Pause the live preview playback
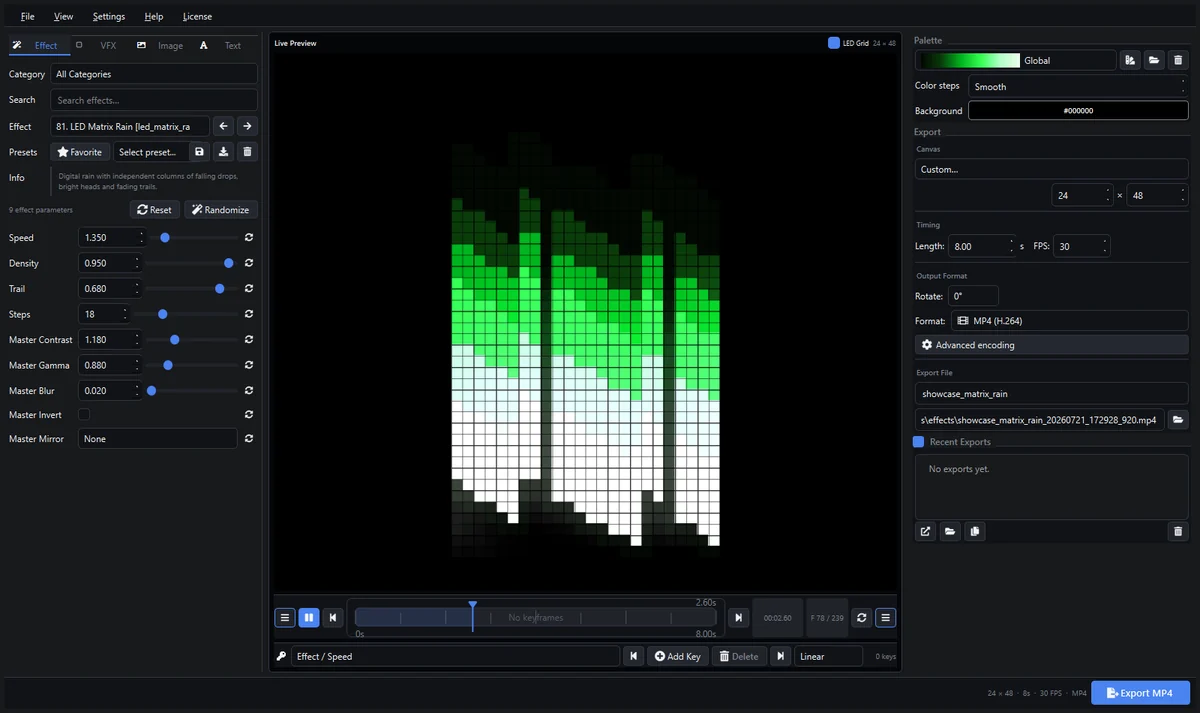Screen dimensions: 1200x713 [309, 618]
